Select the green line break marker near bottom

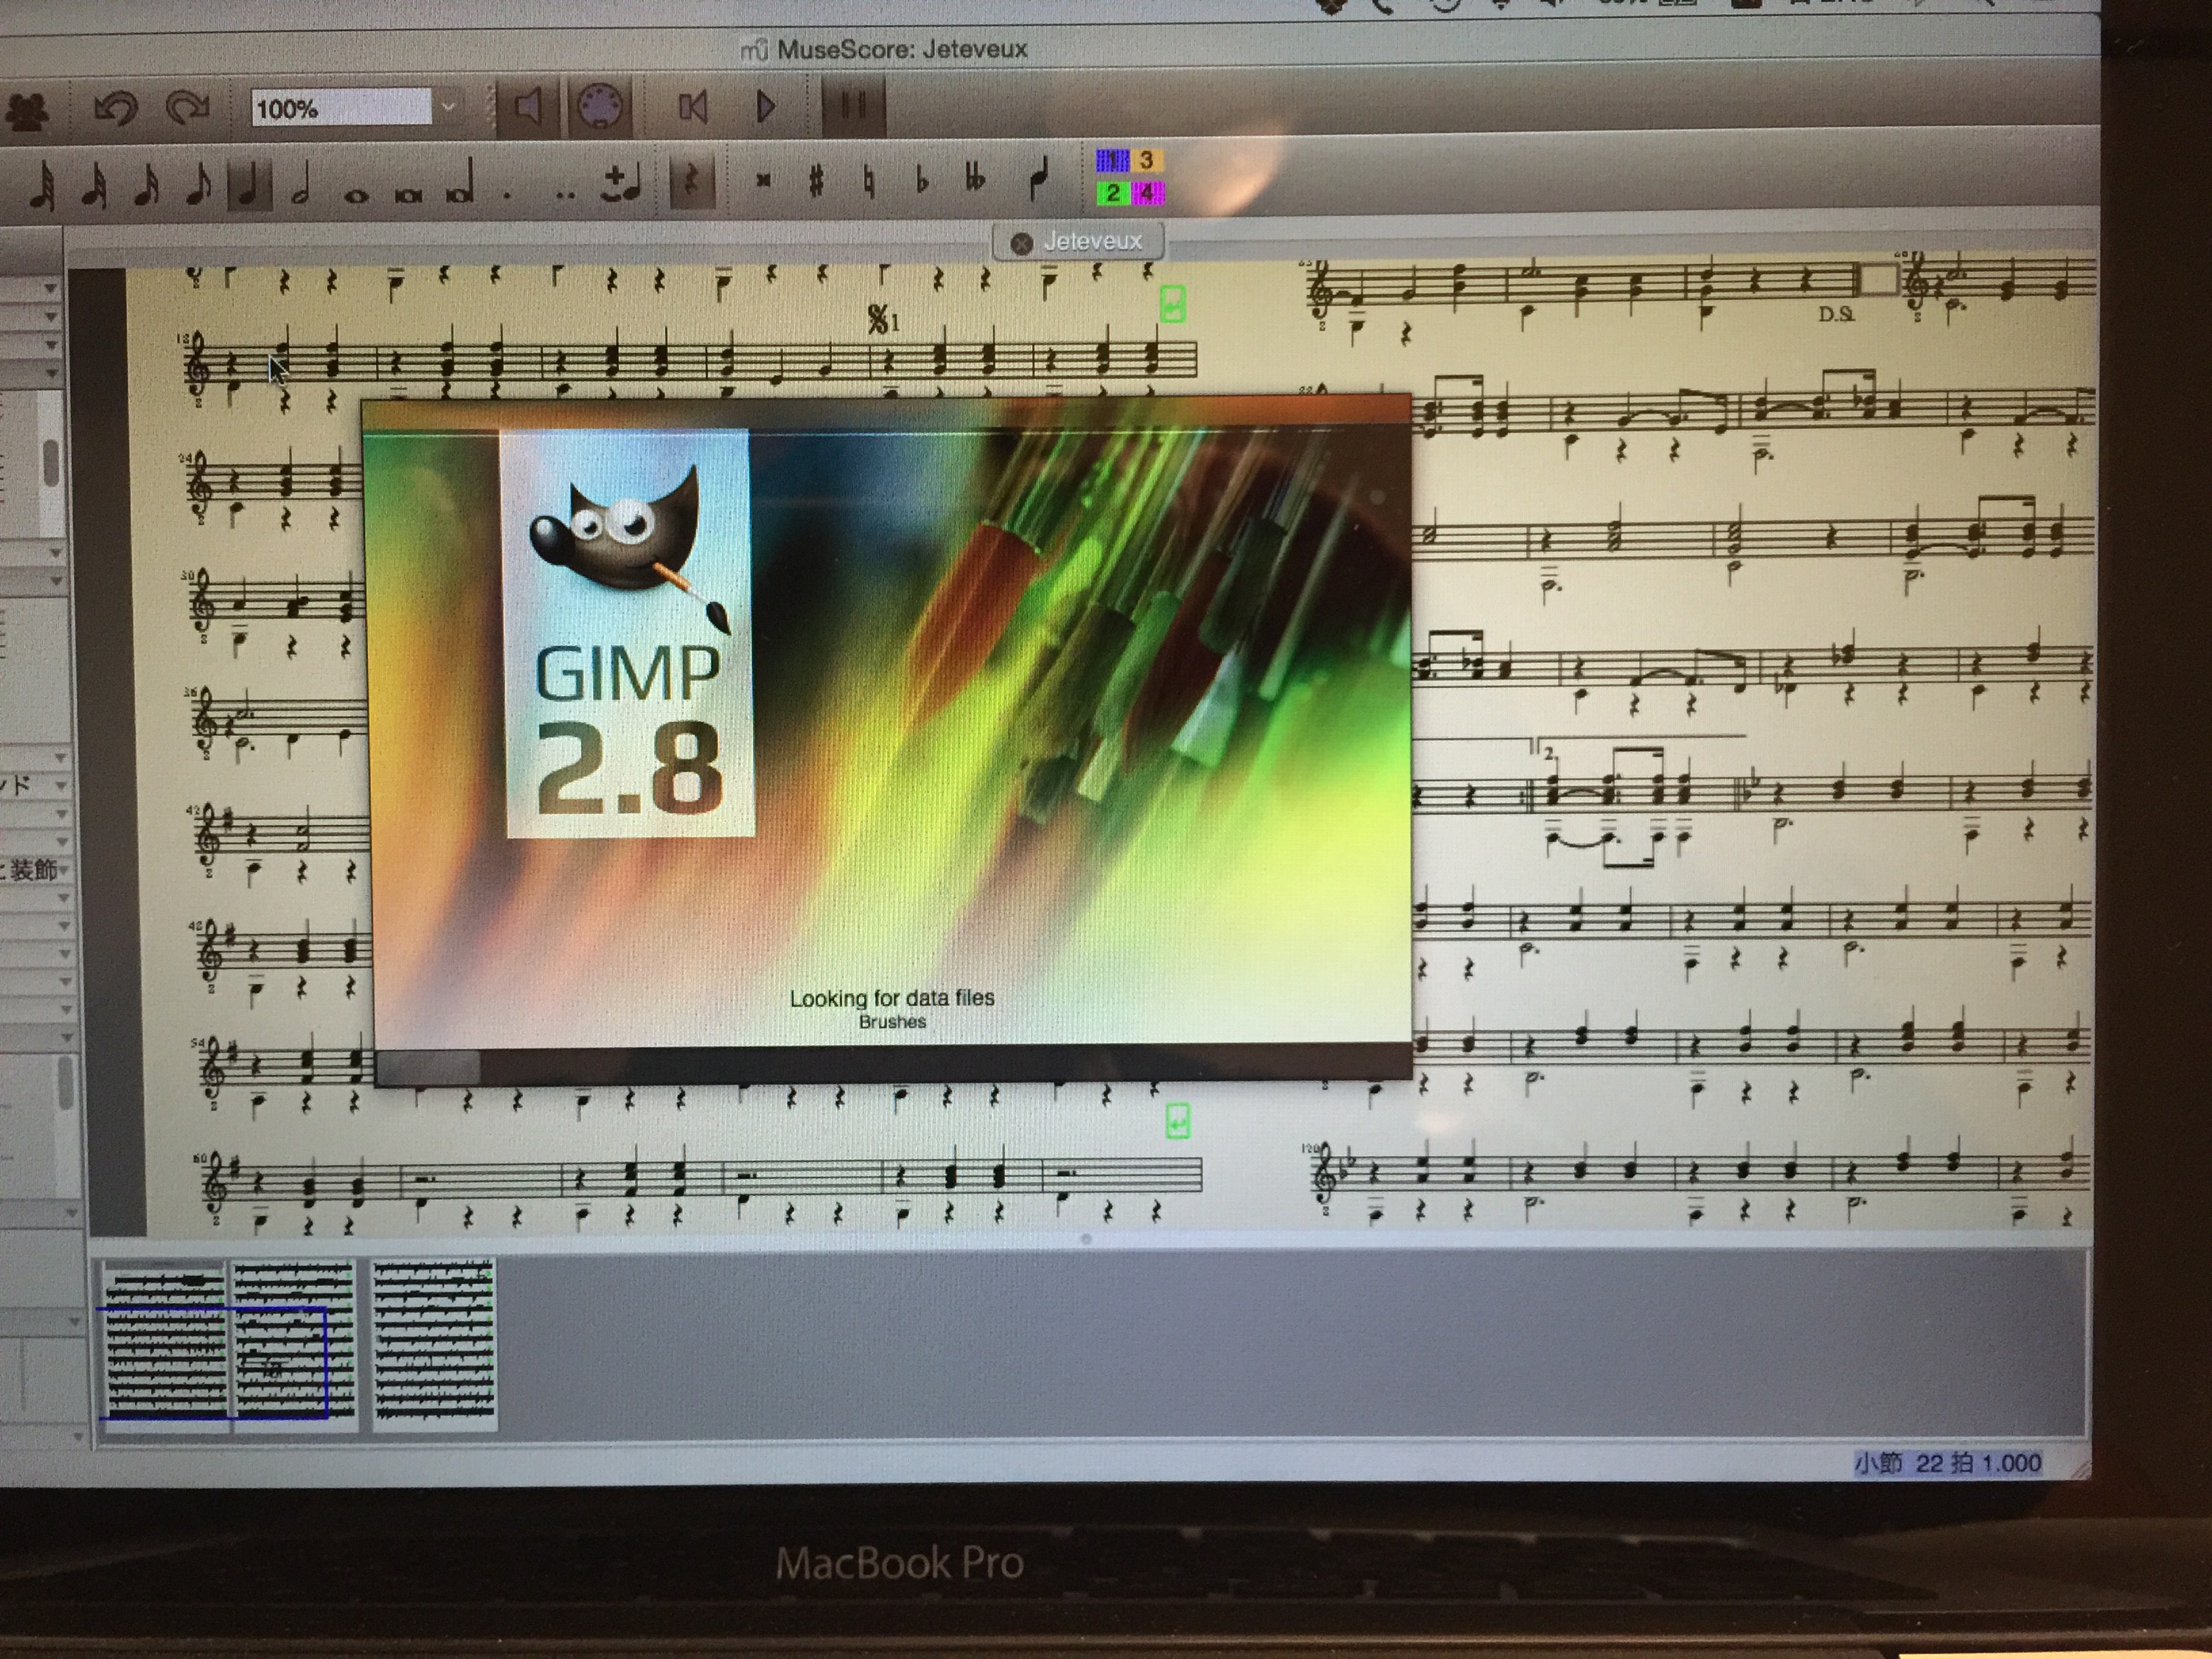(x=1178, y=1121)
